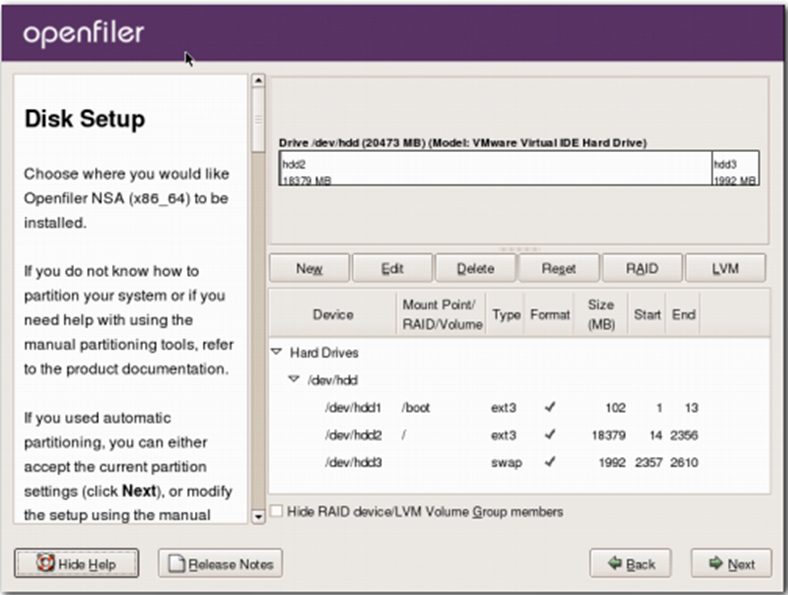This screenshot has width=788, height=595.
Task: Click the Start column header
Action: 647,315
